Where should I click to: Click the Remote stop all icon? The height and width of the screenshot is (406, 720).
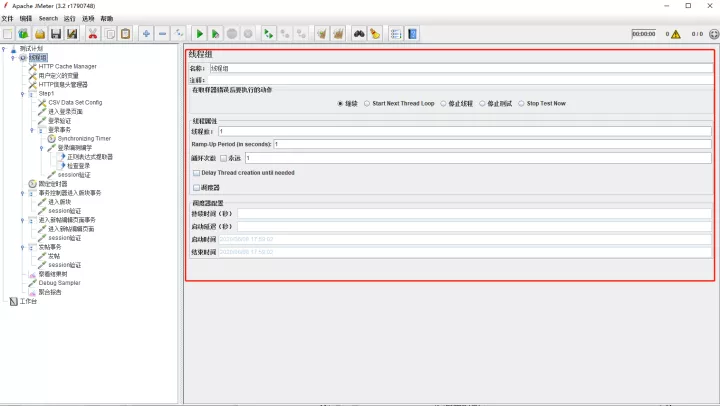[285, 34]
